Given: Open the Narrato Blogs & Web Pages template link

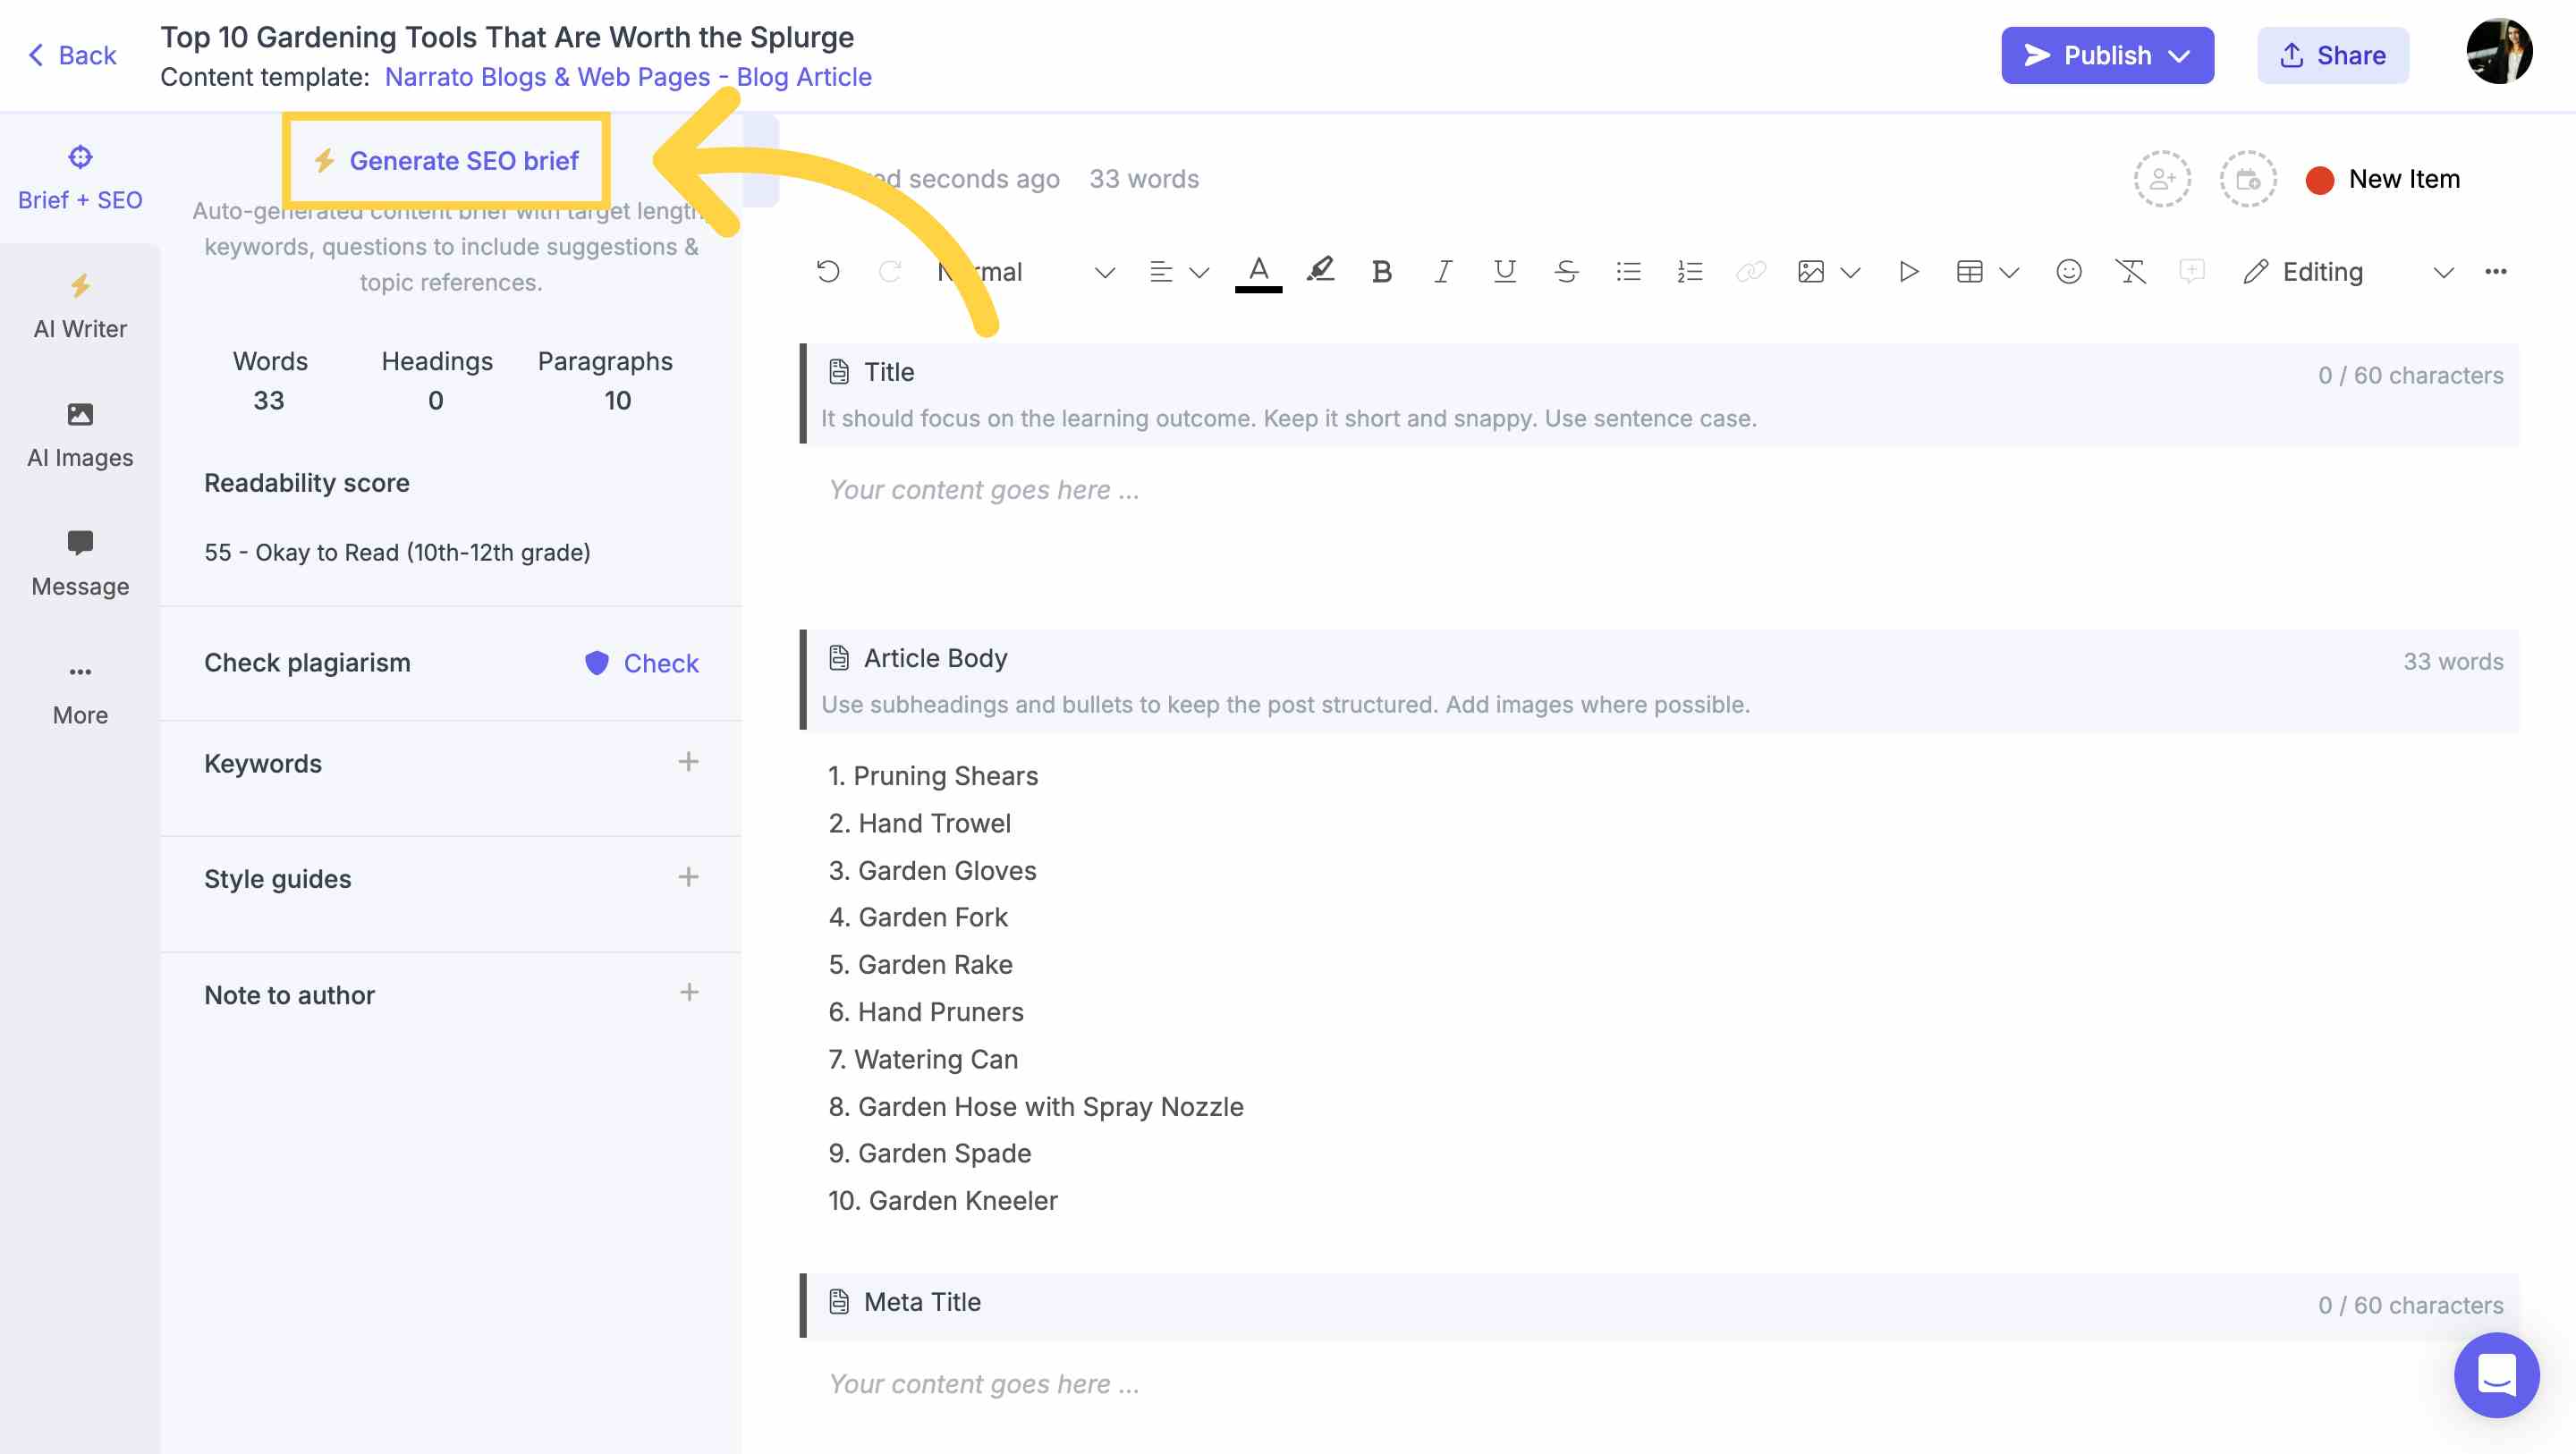Looking at the screenshot, I should point(628,77).
